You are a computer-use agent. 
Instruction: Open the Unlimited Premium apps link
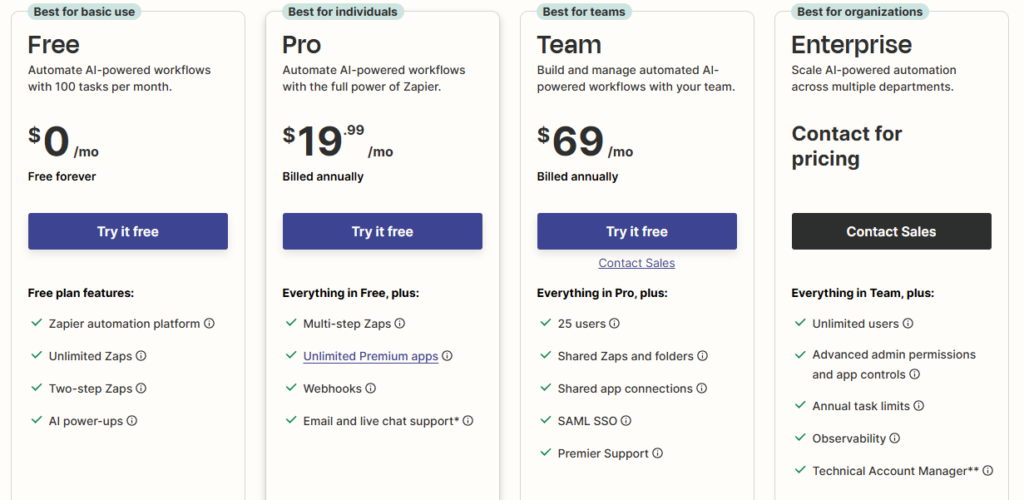[x=370, y=356]
